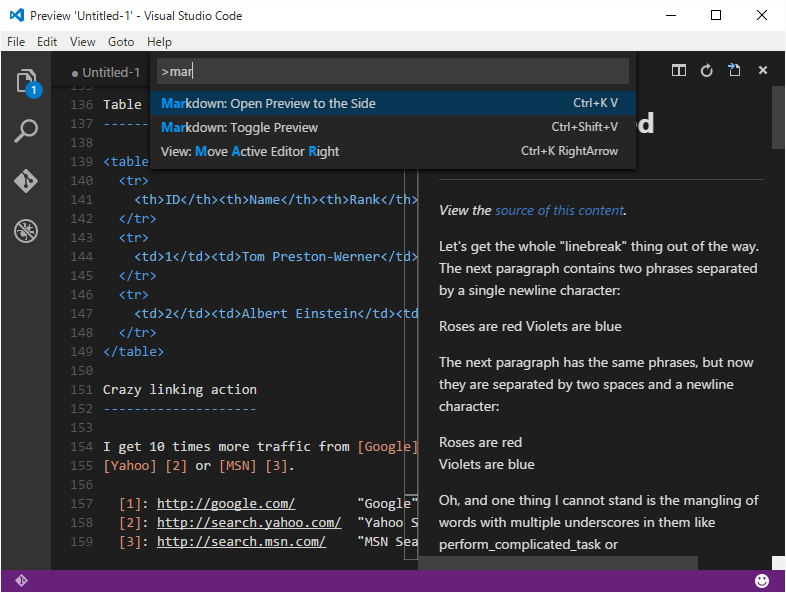Open the View menu
This screenshot has width=786, height=593.
coord(82,42)
